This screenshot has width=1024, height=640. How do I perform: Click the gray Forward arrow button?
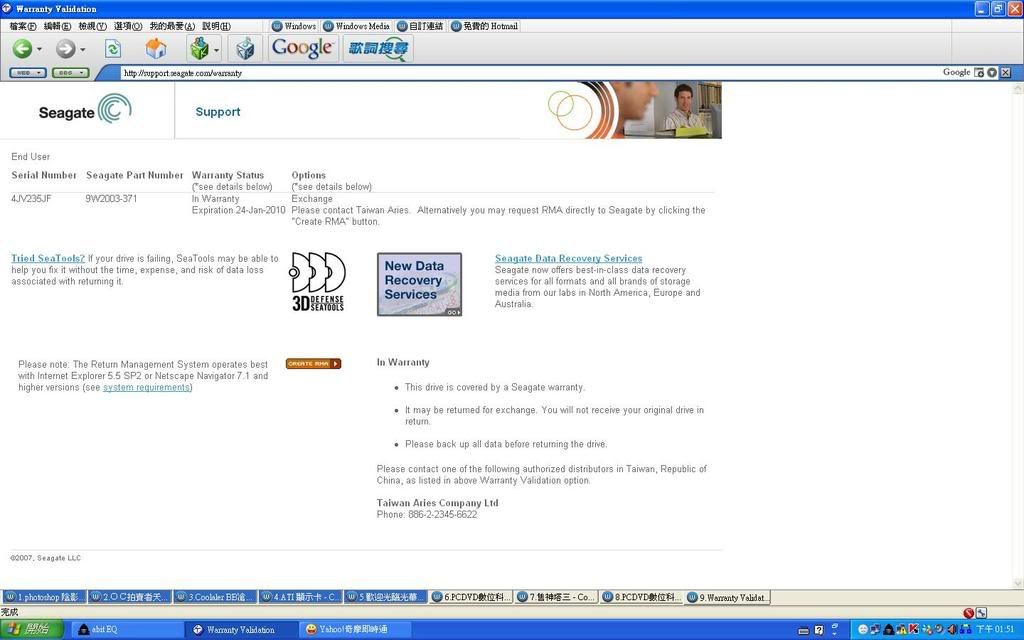(65, 48)
